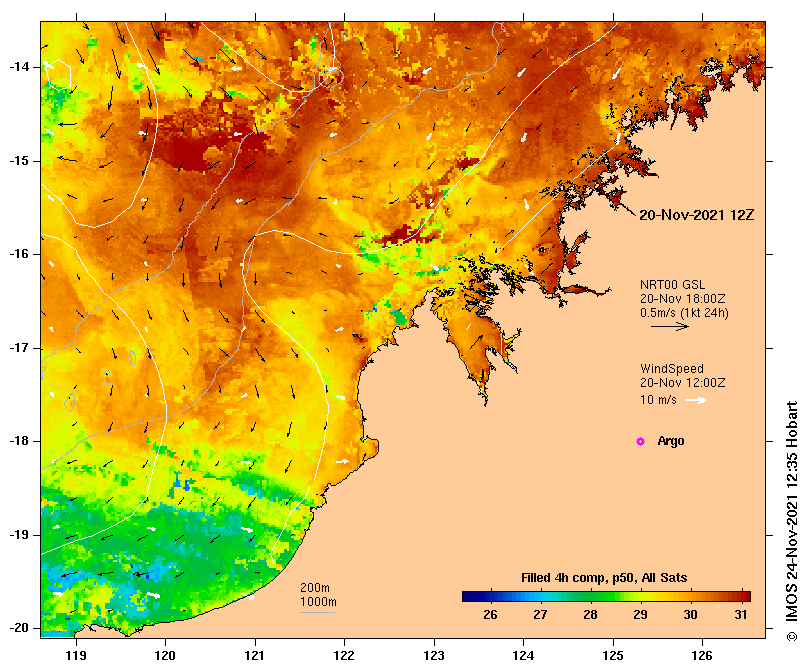Click the colorbar label 30
This screenshot has height=672, width=809.
pos(690,615)
